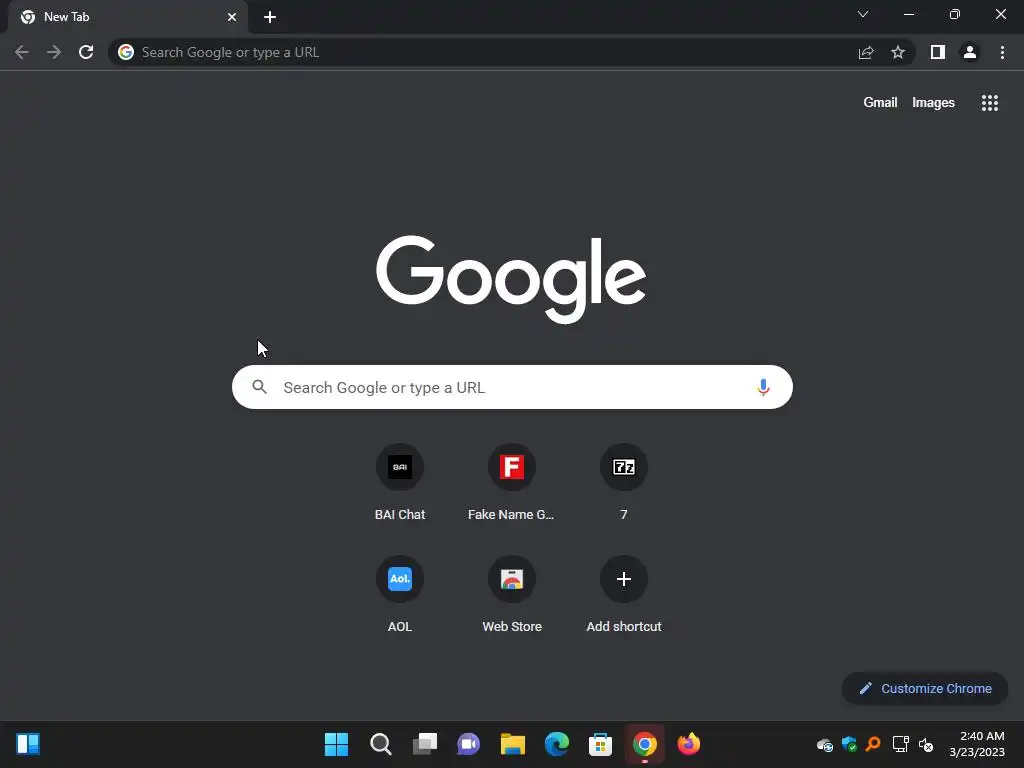Open the network status tray icon
The image size is (1024, 768).
tap(901, 744)
